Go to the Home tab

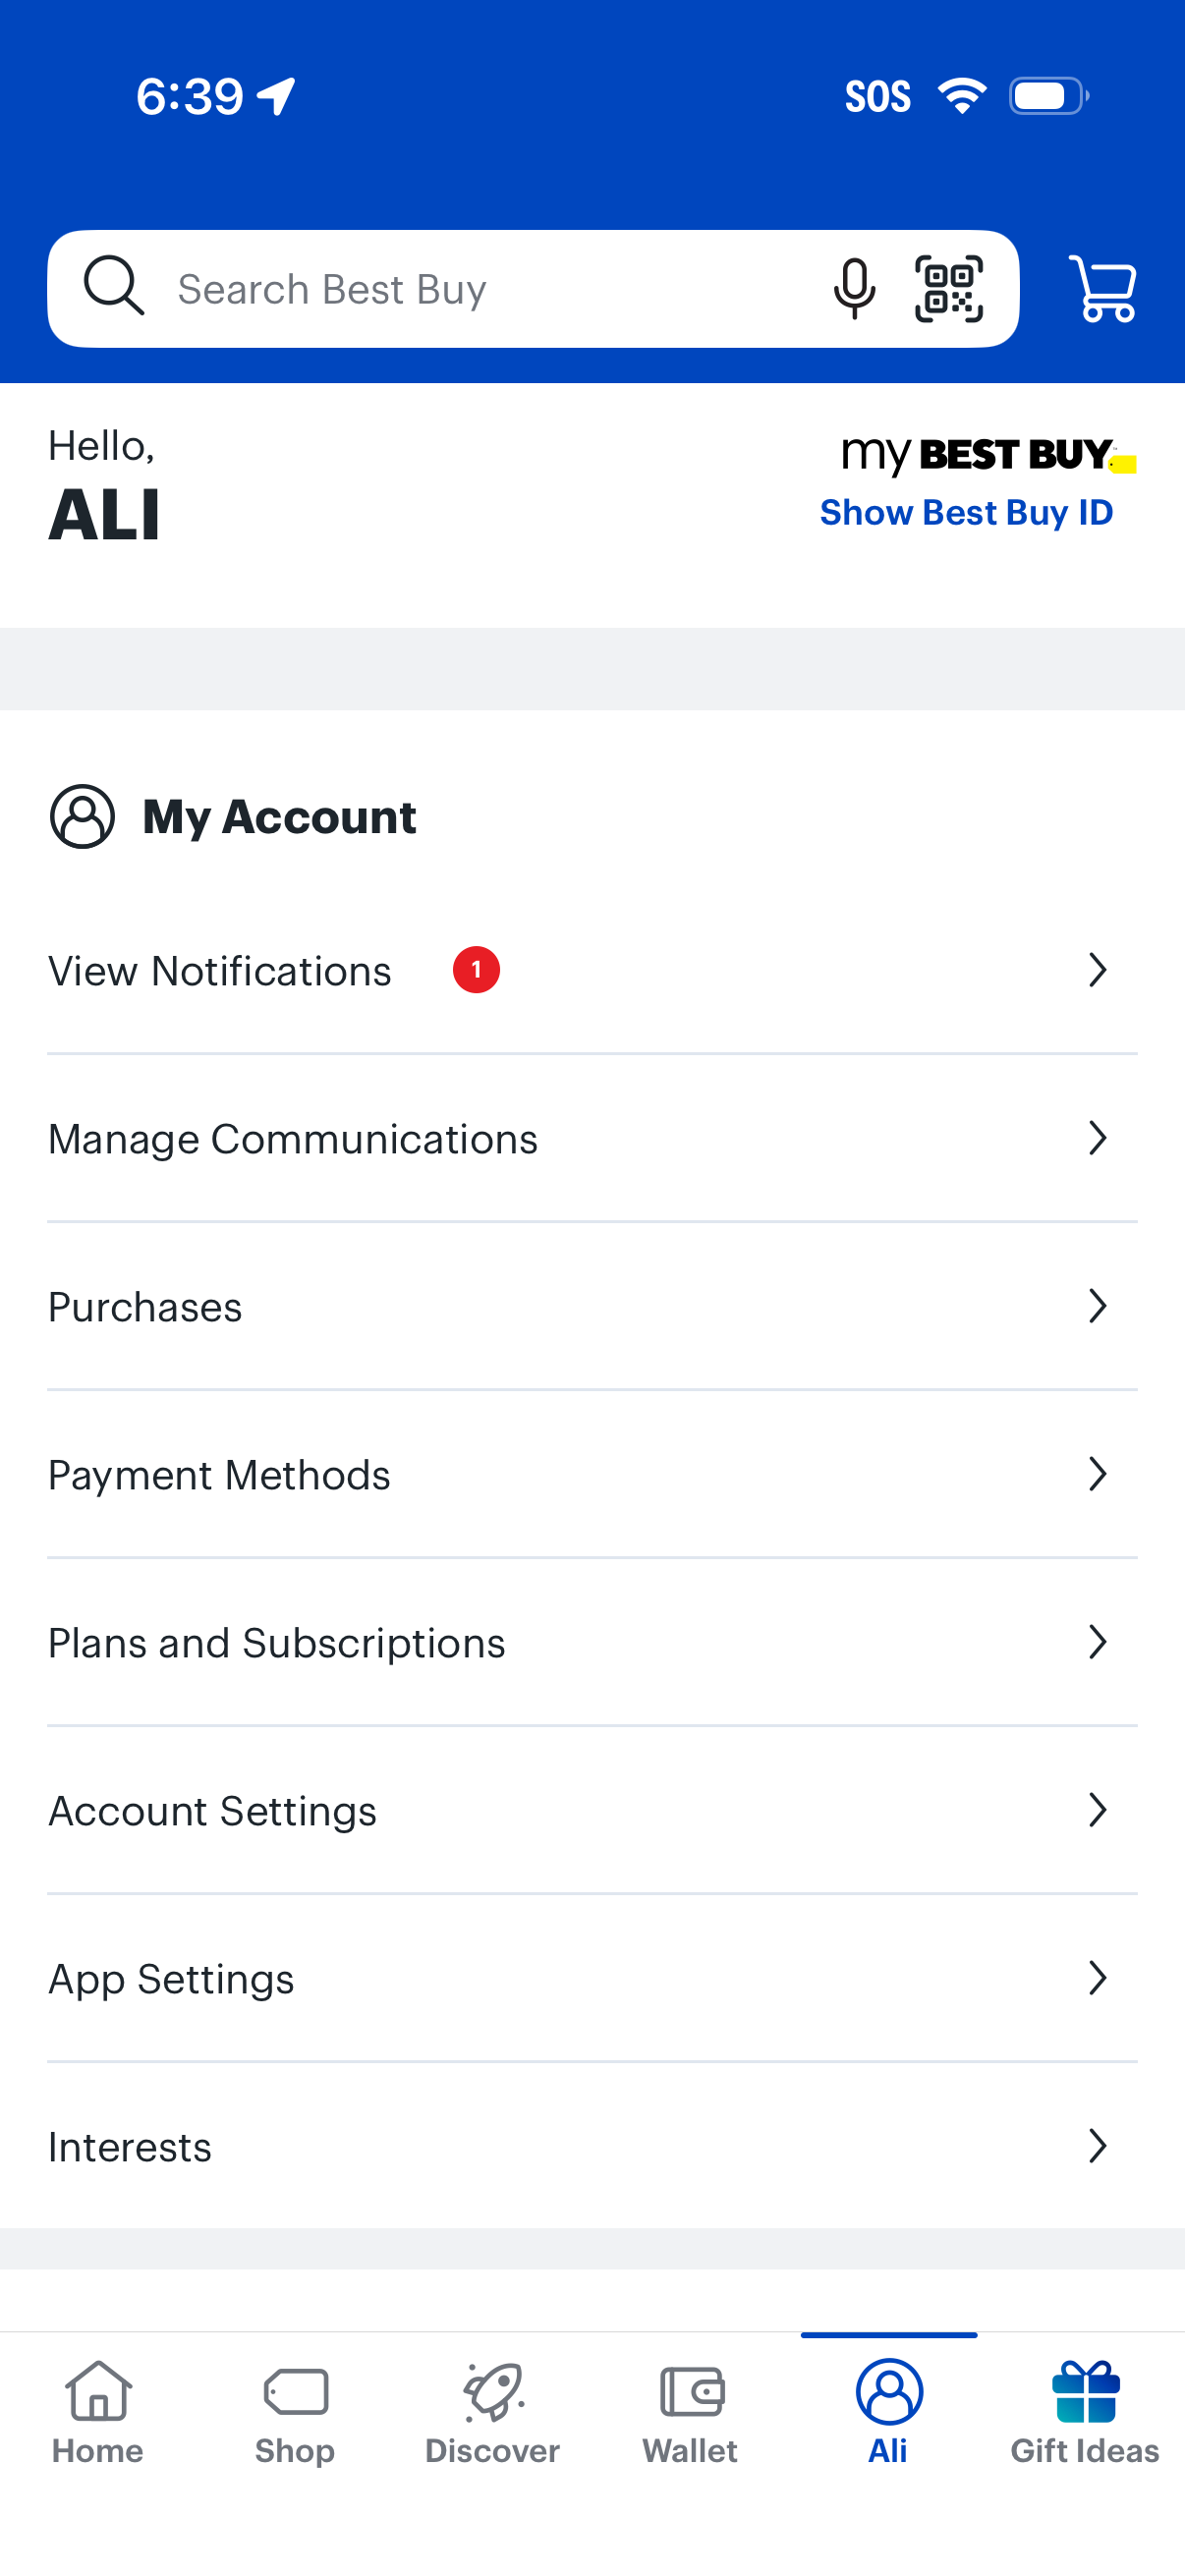(x=98, y=2412)
